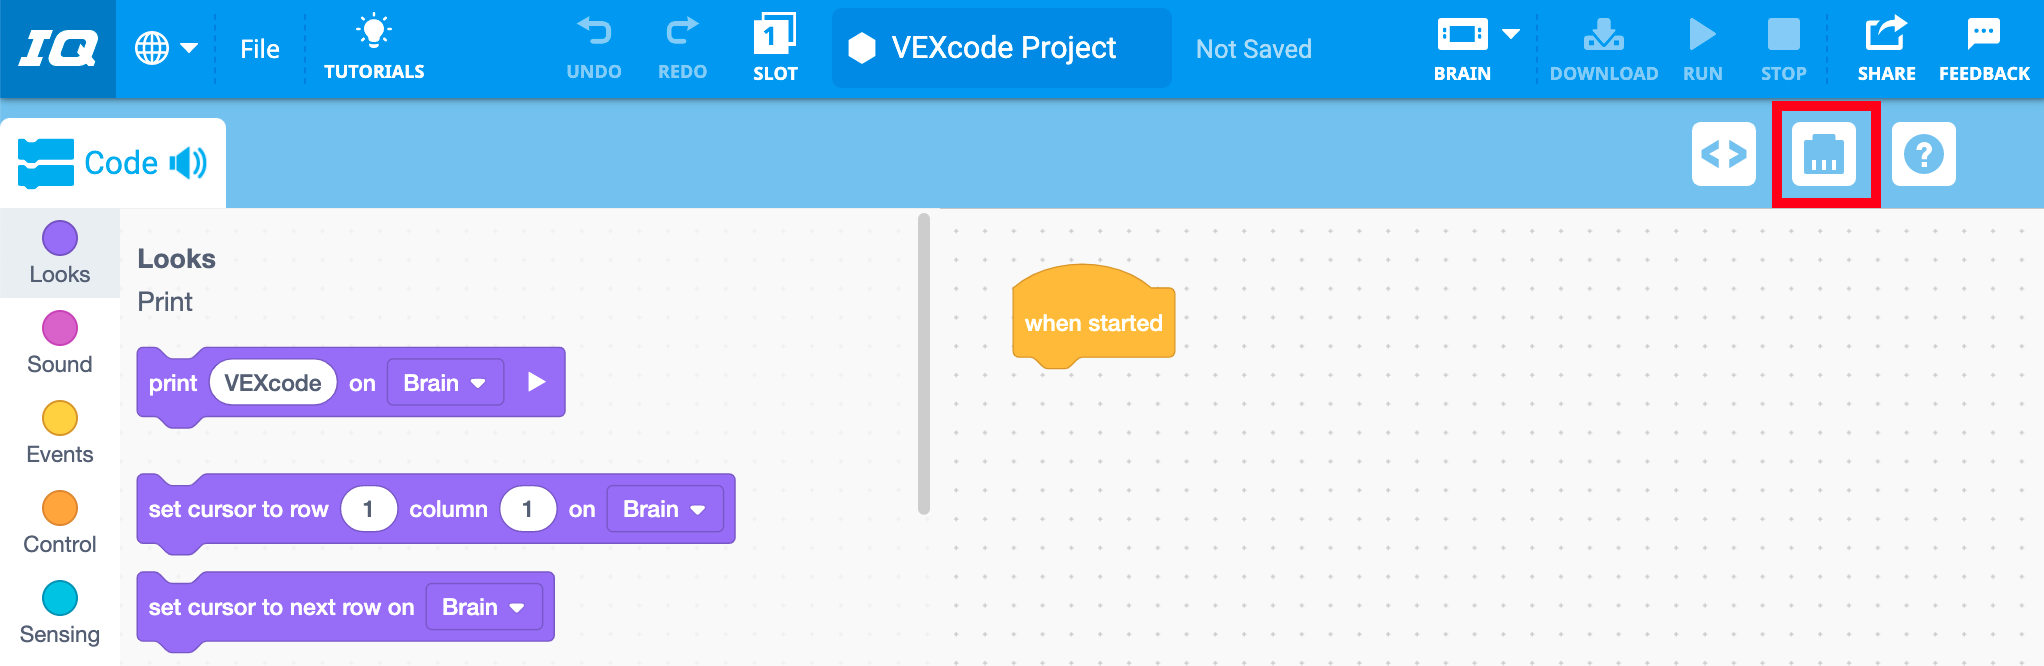2044x666 pixels.
Task: Open the Slot selection
Action: click(774, 45)
